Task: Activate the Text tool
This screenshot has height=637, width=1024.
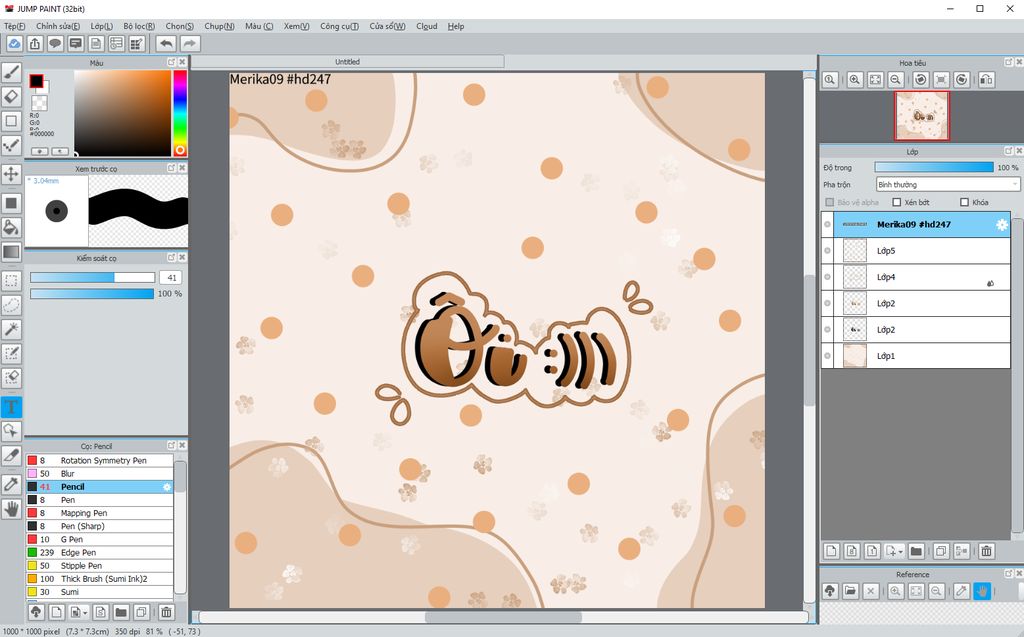Action: 11,406
